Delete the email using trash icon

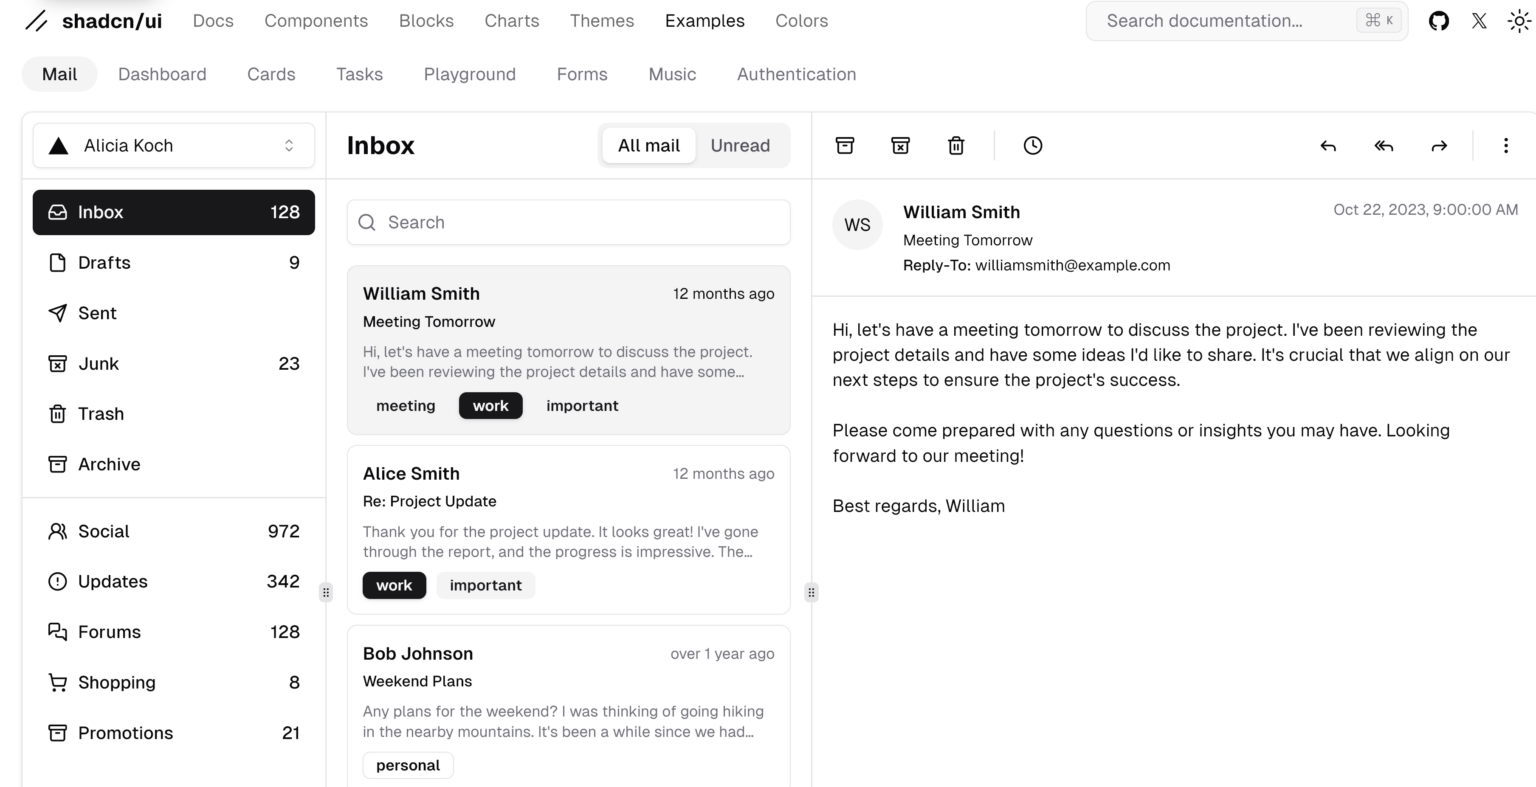pos(956,145)
